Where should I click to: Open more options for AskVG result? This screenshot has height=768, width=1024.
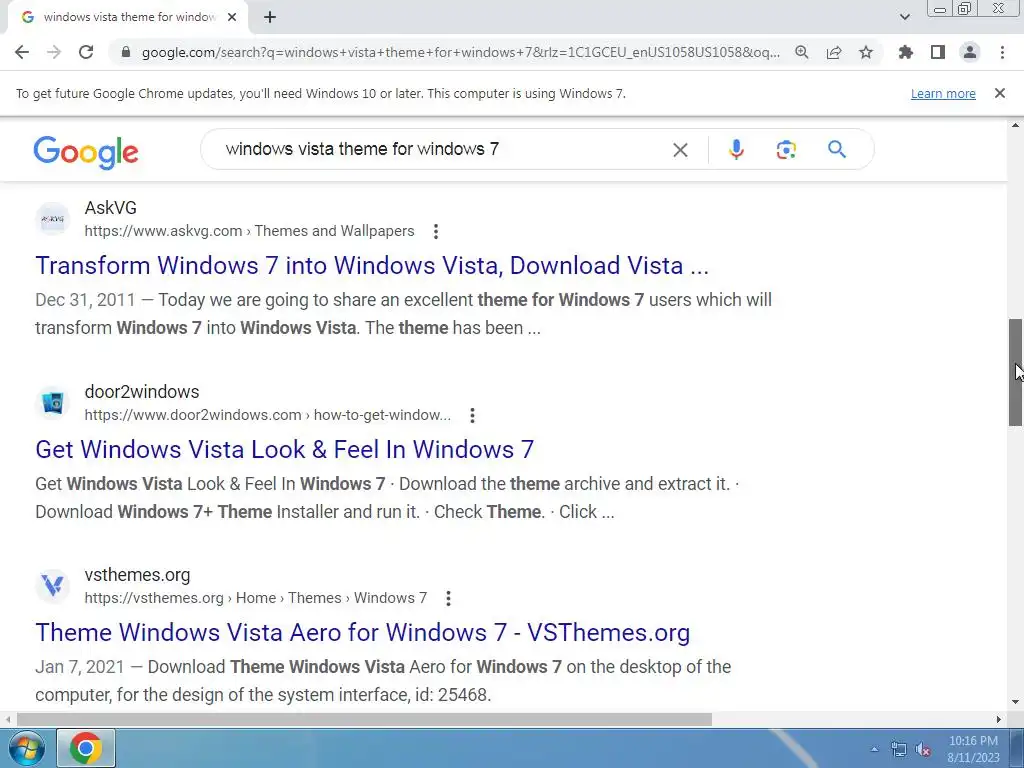click(x=436, y=231)
